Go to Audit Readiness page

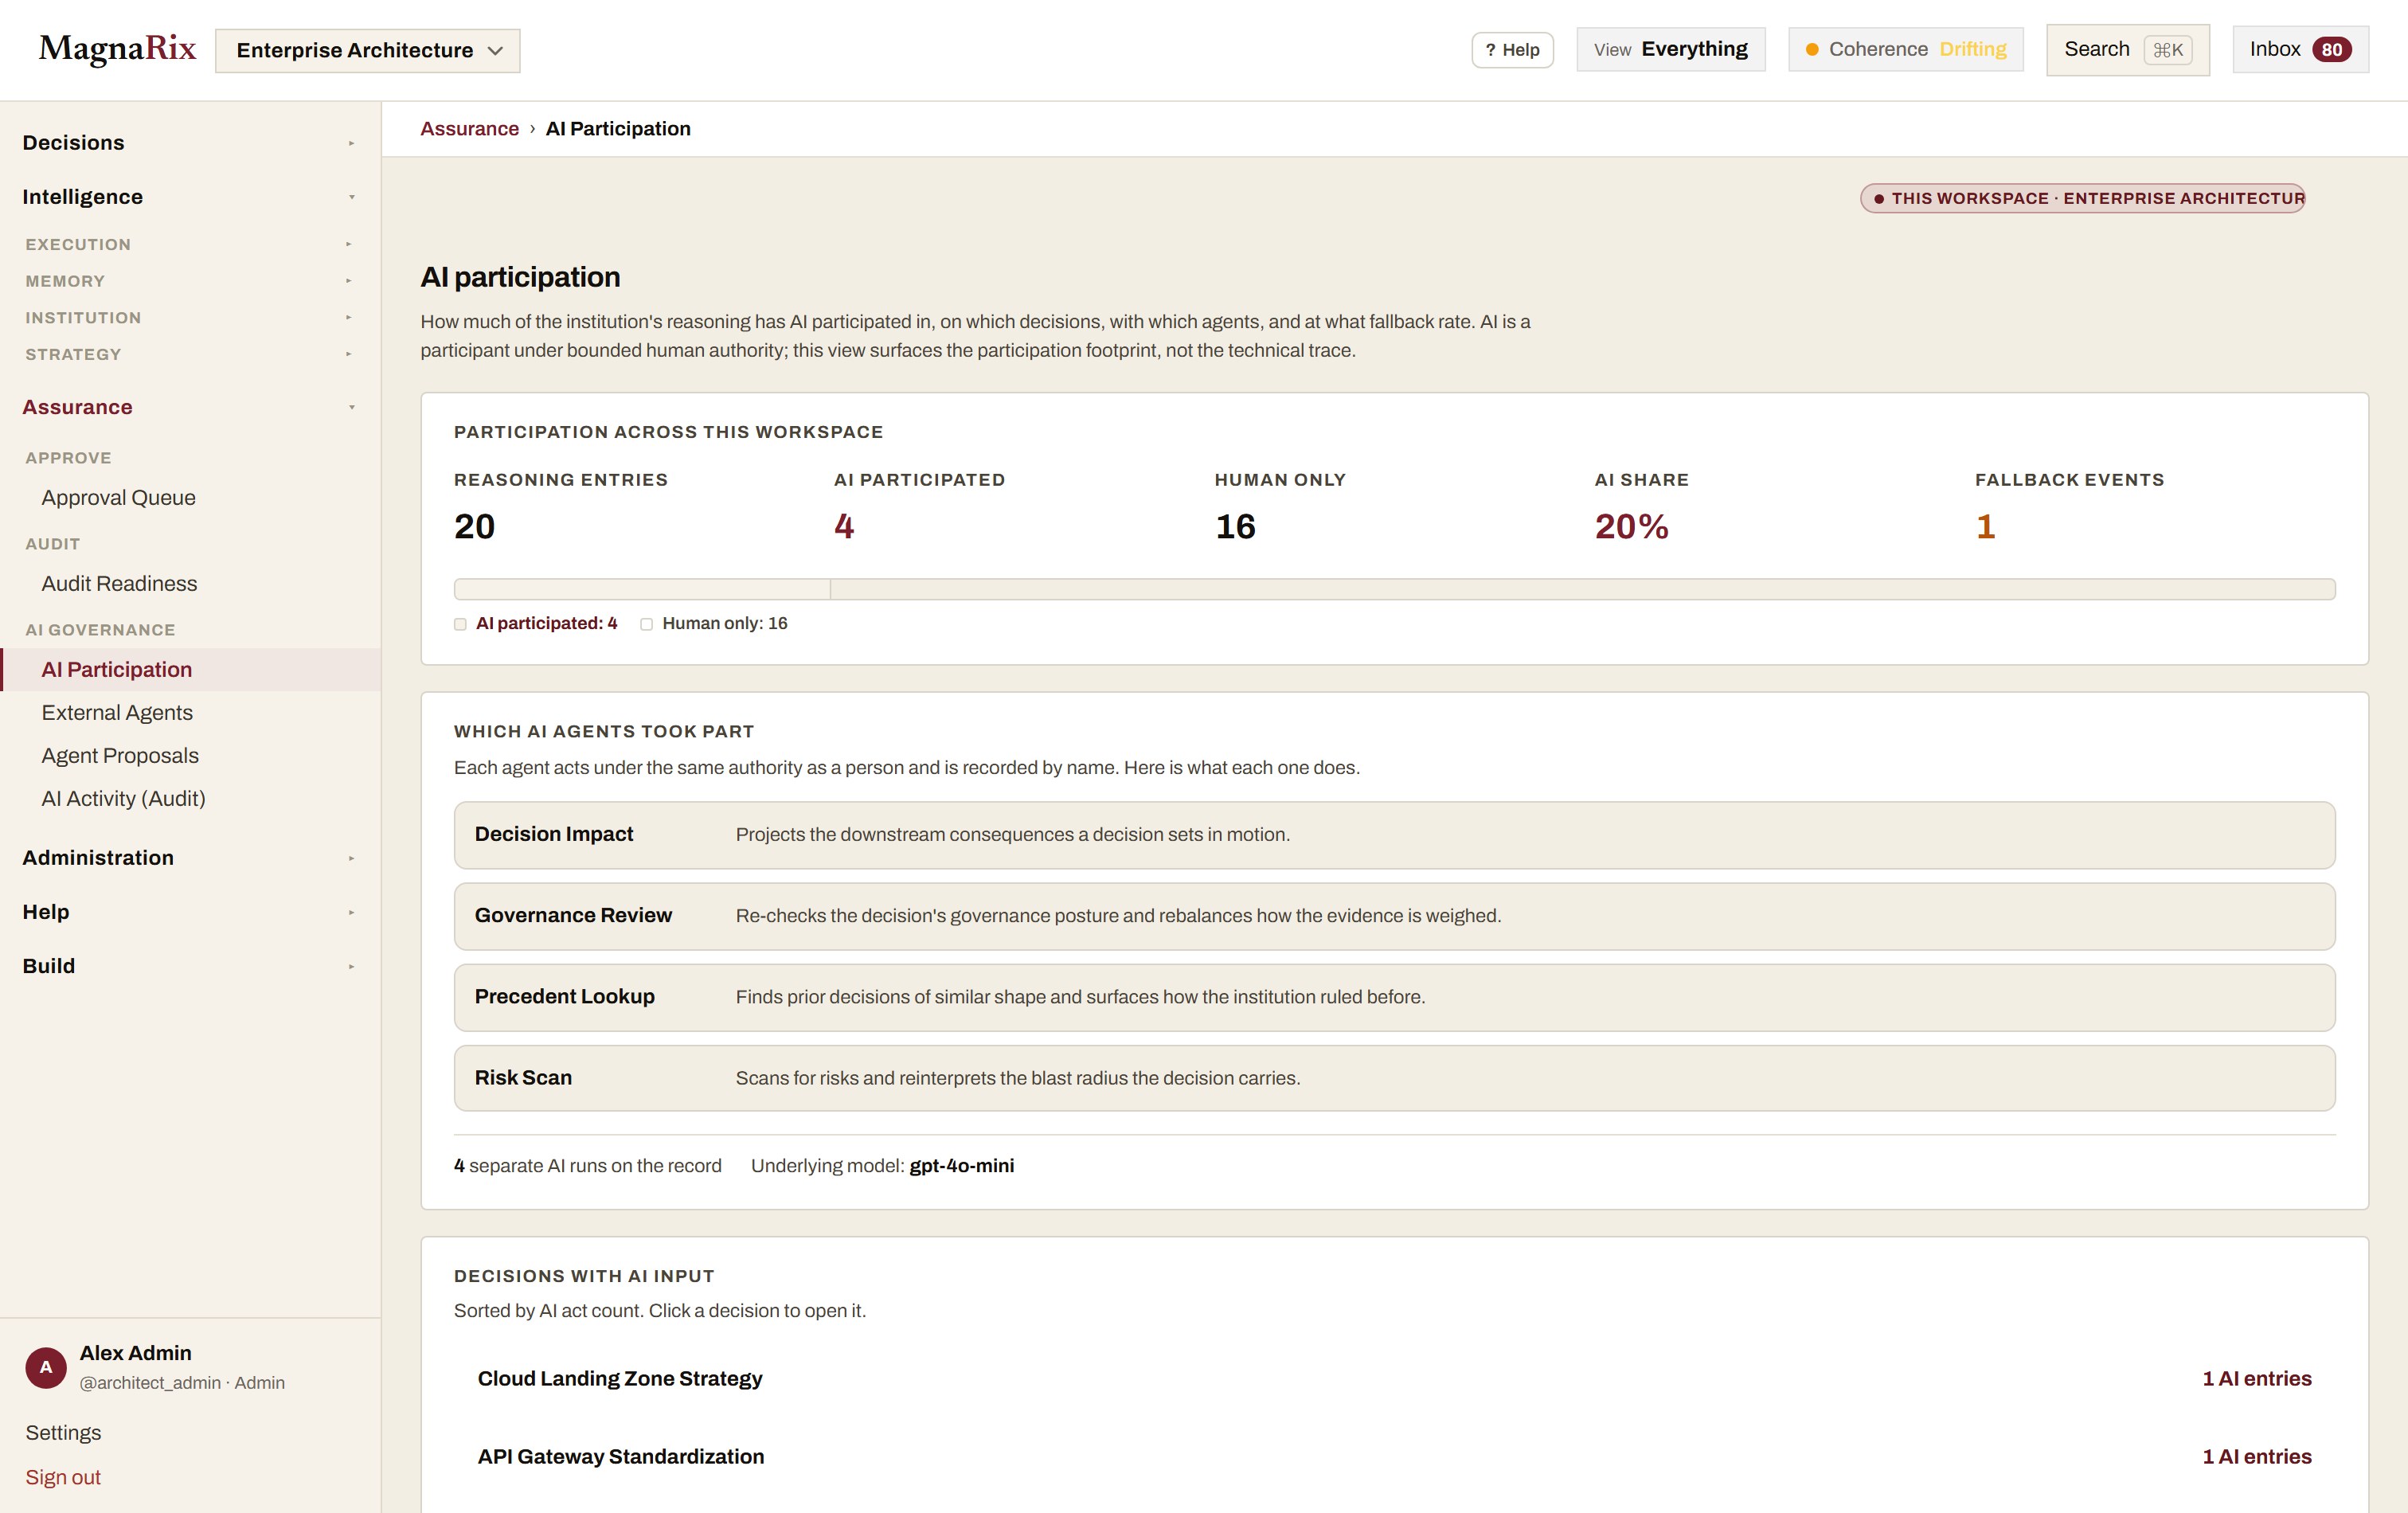(x=119, y=583)
